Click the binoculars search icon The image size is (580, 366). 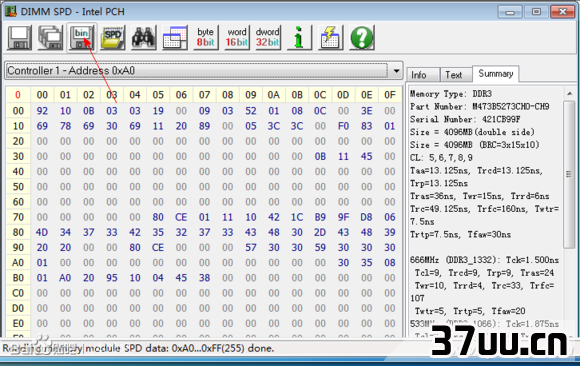[x=144, y=37]
